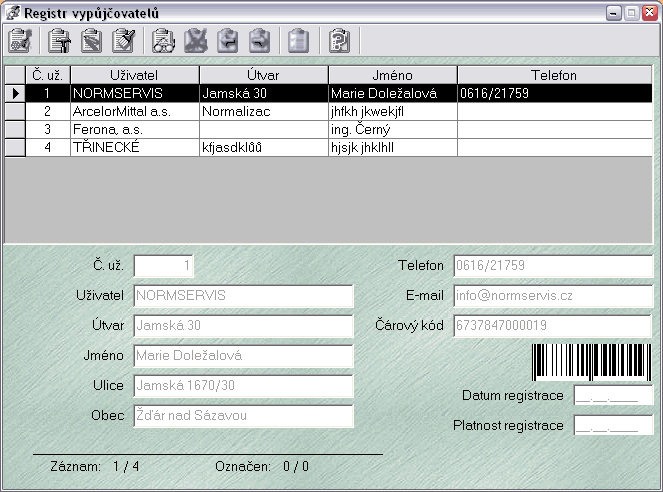Click the first clipboard-with-wheel toolbar icon
Image resolution: width=663 pixels, height=492 pixels.
pyautogui.click(x=20, y=41)
